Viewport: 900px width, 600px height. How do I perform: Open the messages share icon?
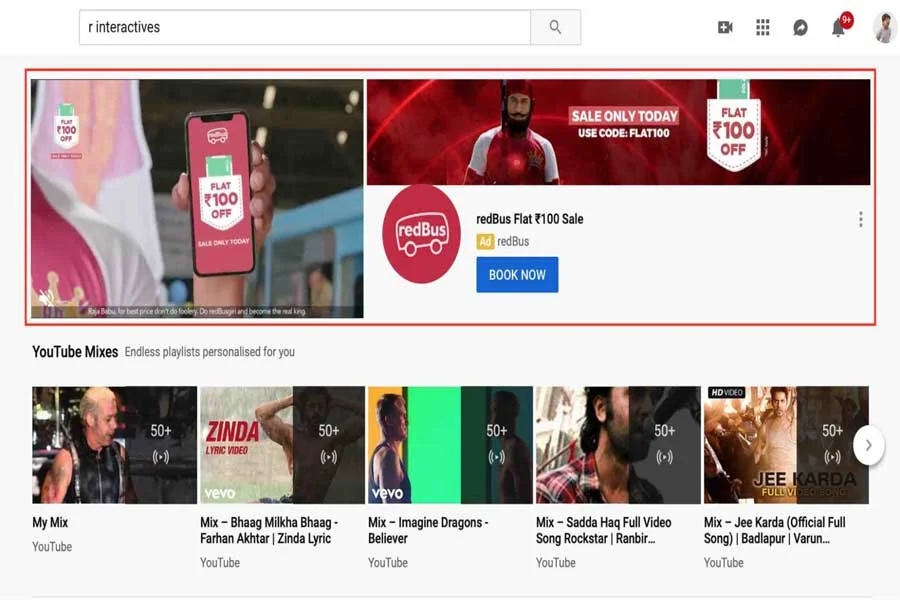click(800, 28)
